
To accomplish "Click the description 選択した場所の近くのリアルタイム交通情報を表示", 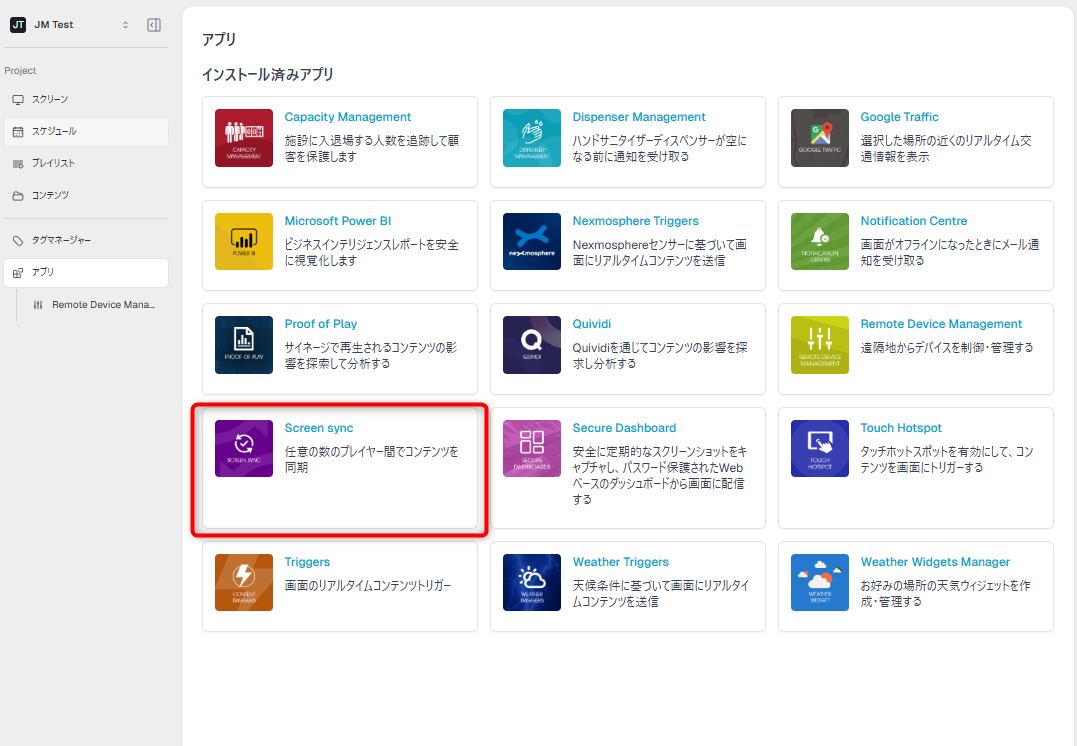I will pos(946,148).
